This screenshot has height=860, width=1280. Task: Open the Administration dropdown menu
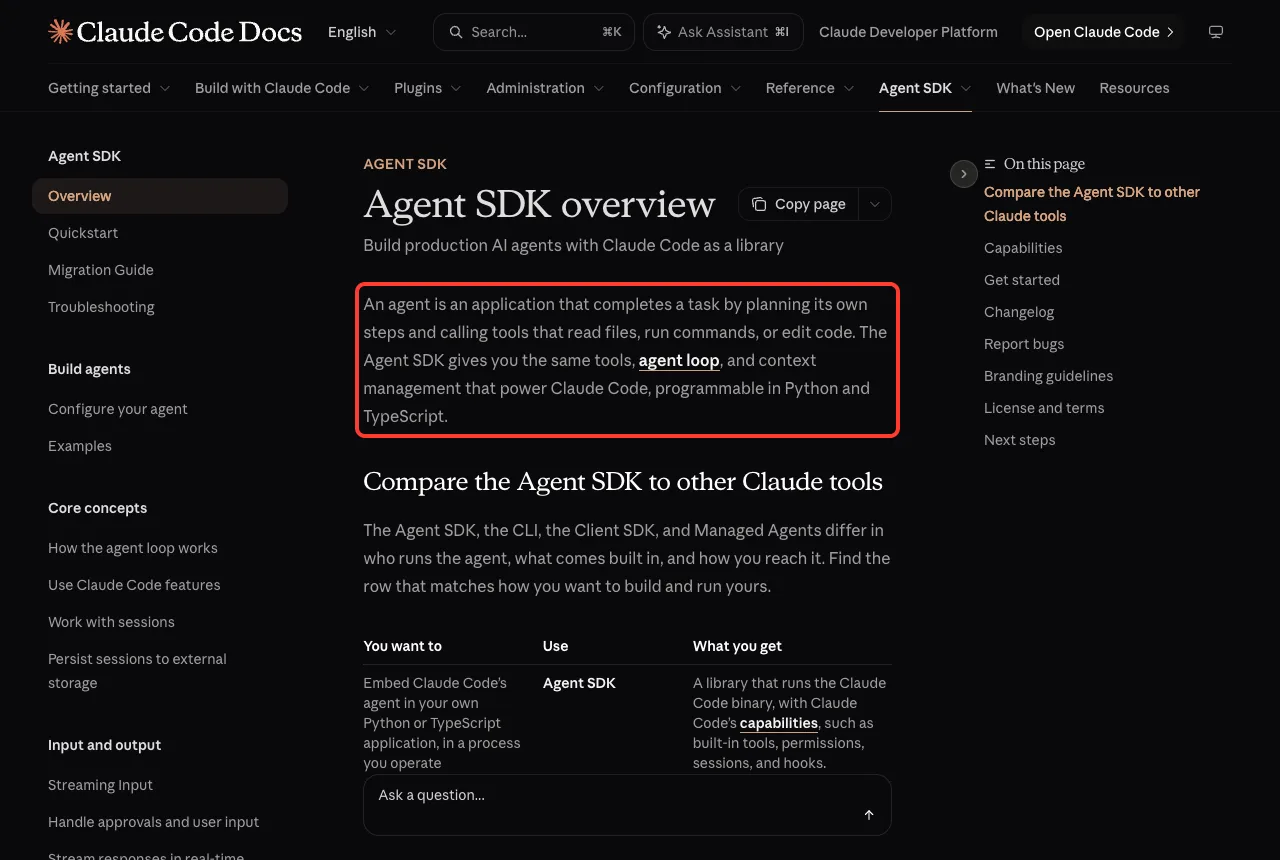pos(545,88)
